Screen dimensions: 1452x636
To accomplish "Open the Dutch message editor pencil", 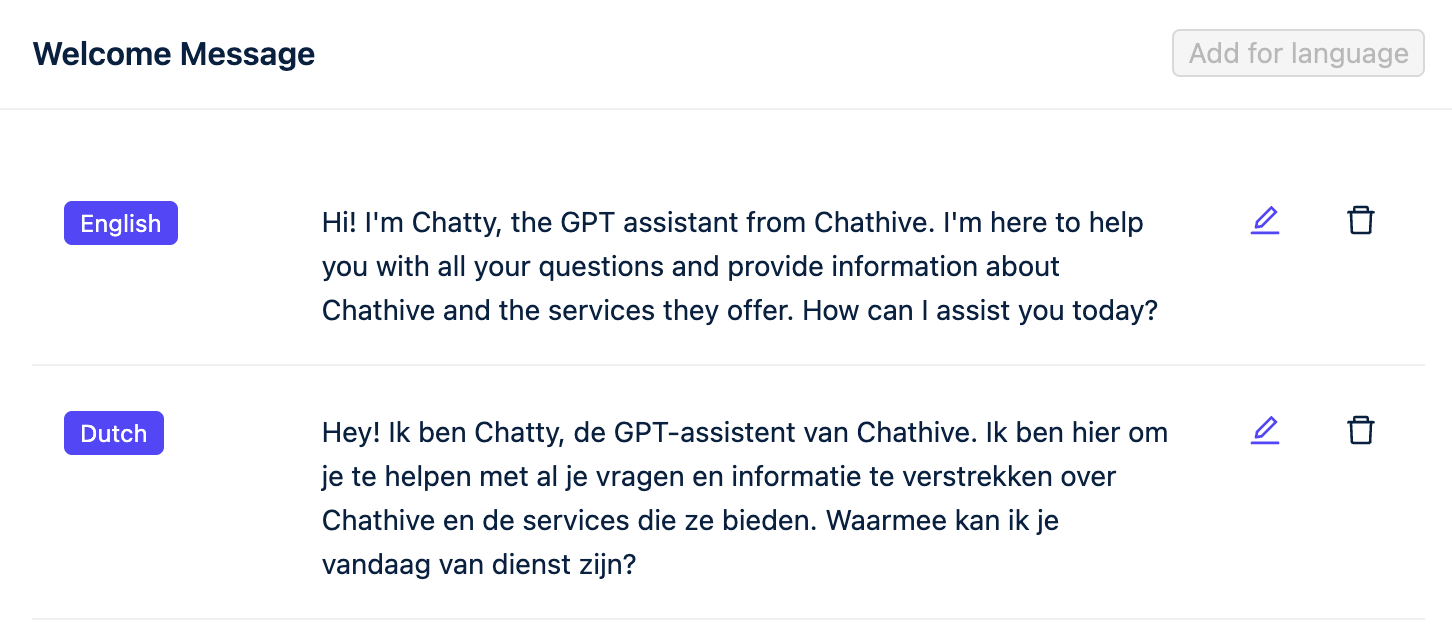I will [1265, 431].
